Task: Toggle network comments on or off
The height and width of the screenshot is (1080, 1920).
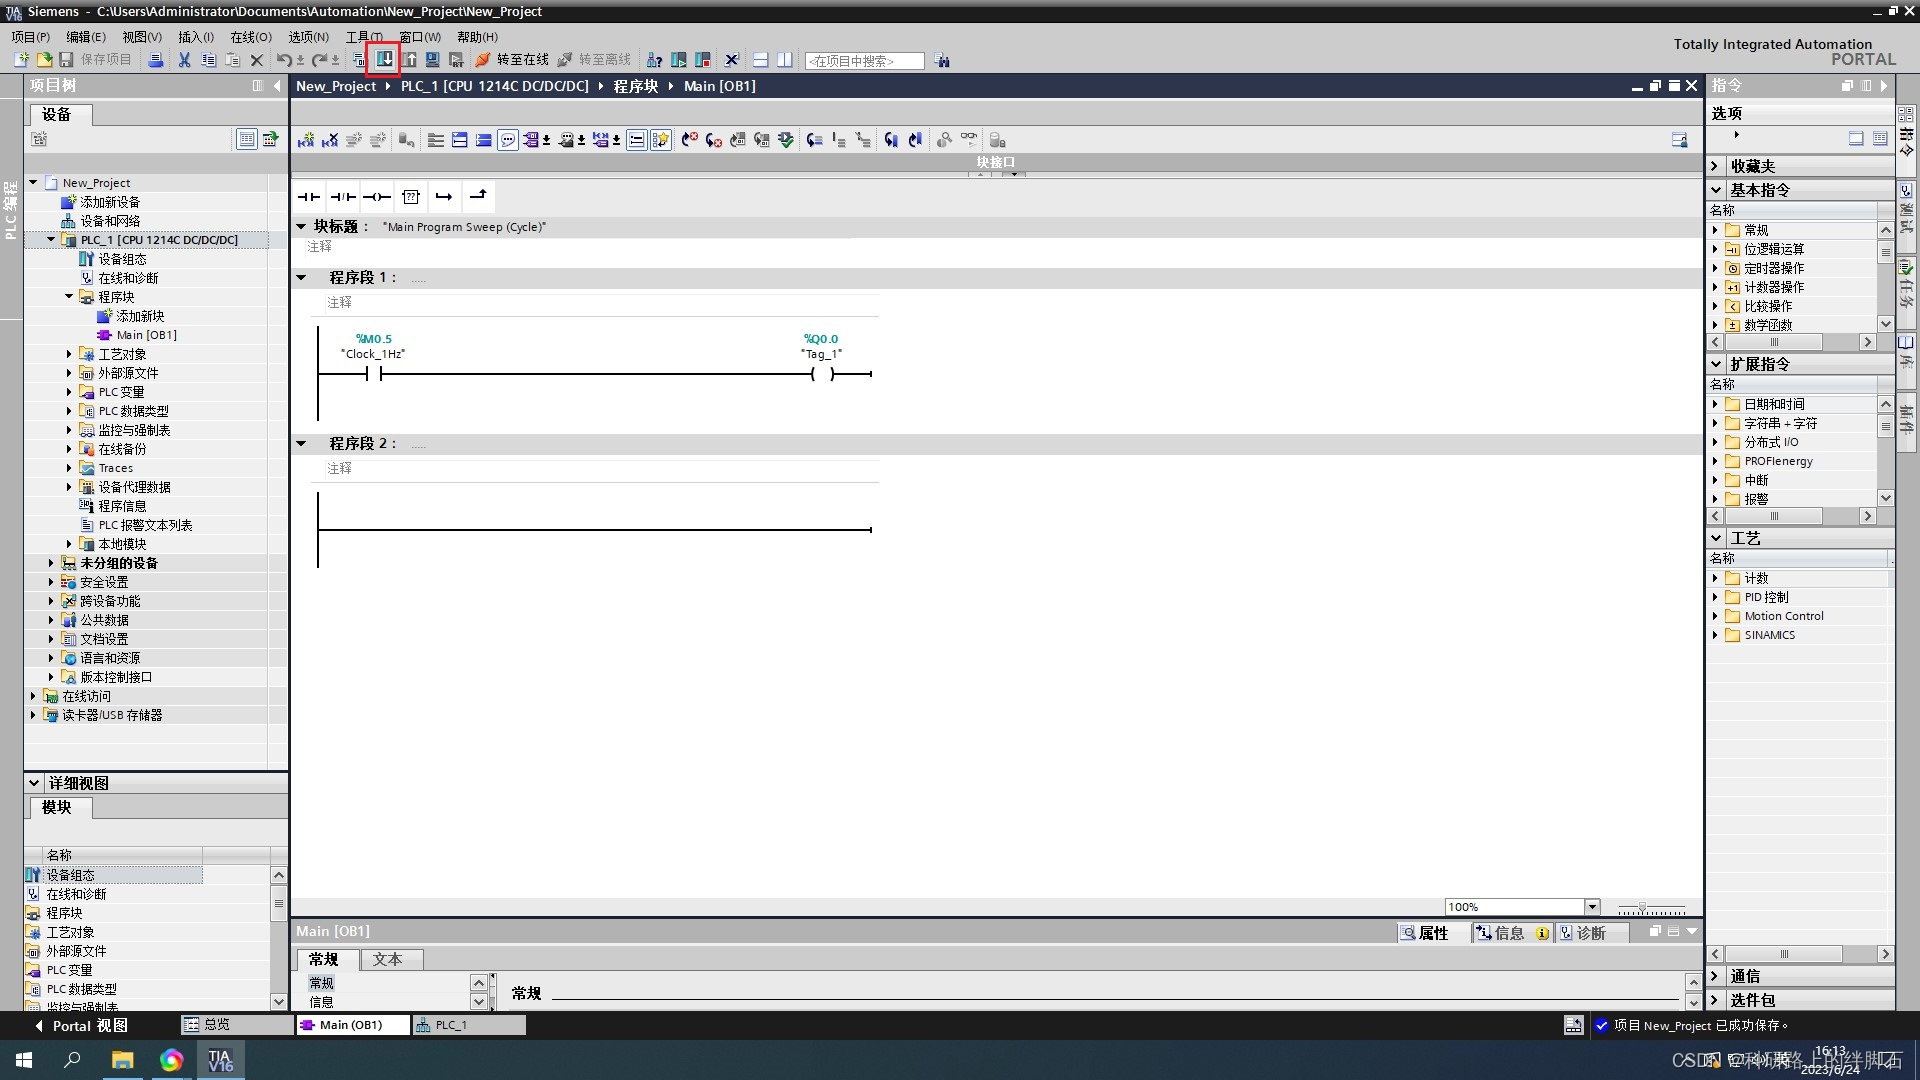Action: point(637,140)
